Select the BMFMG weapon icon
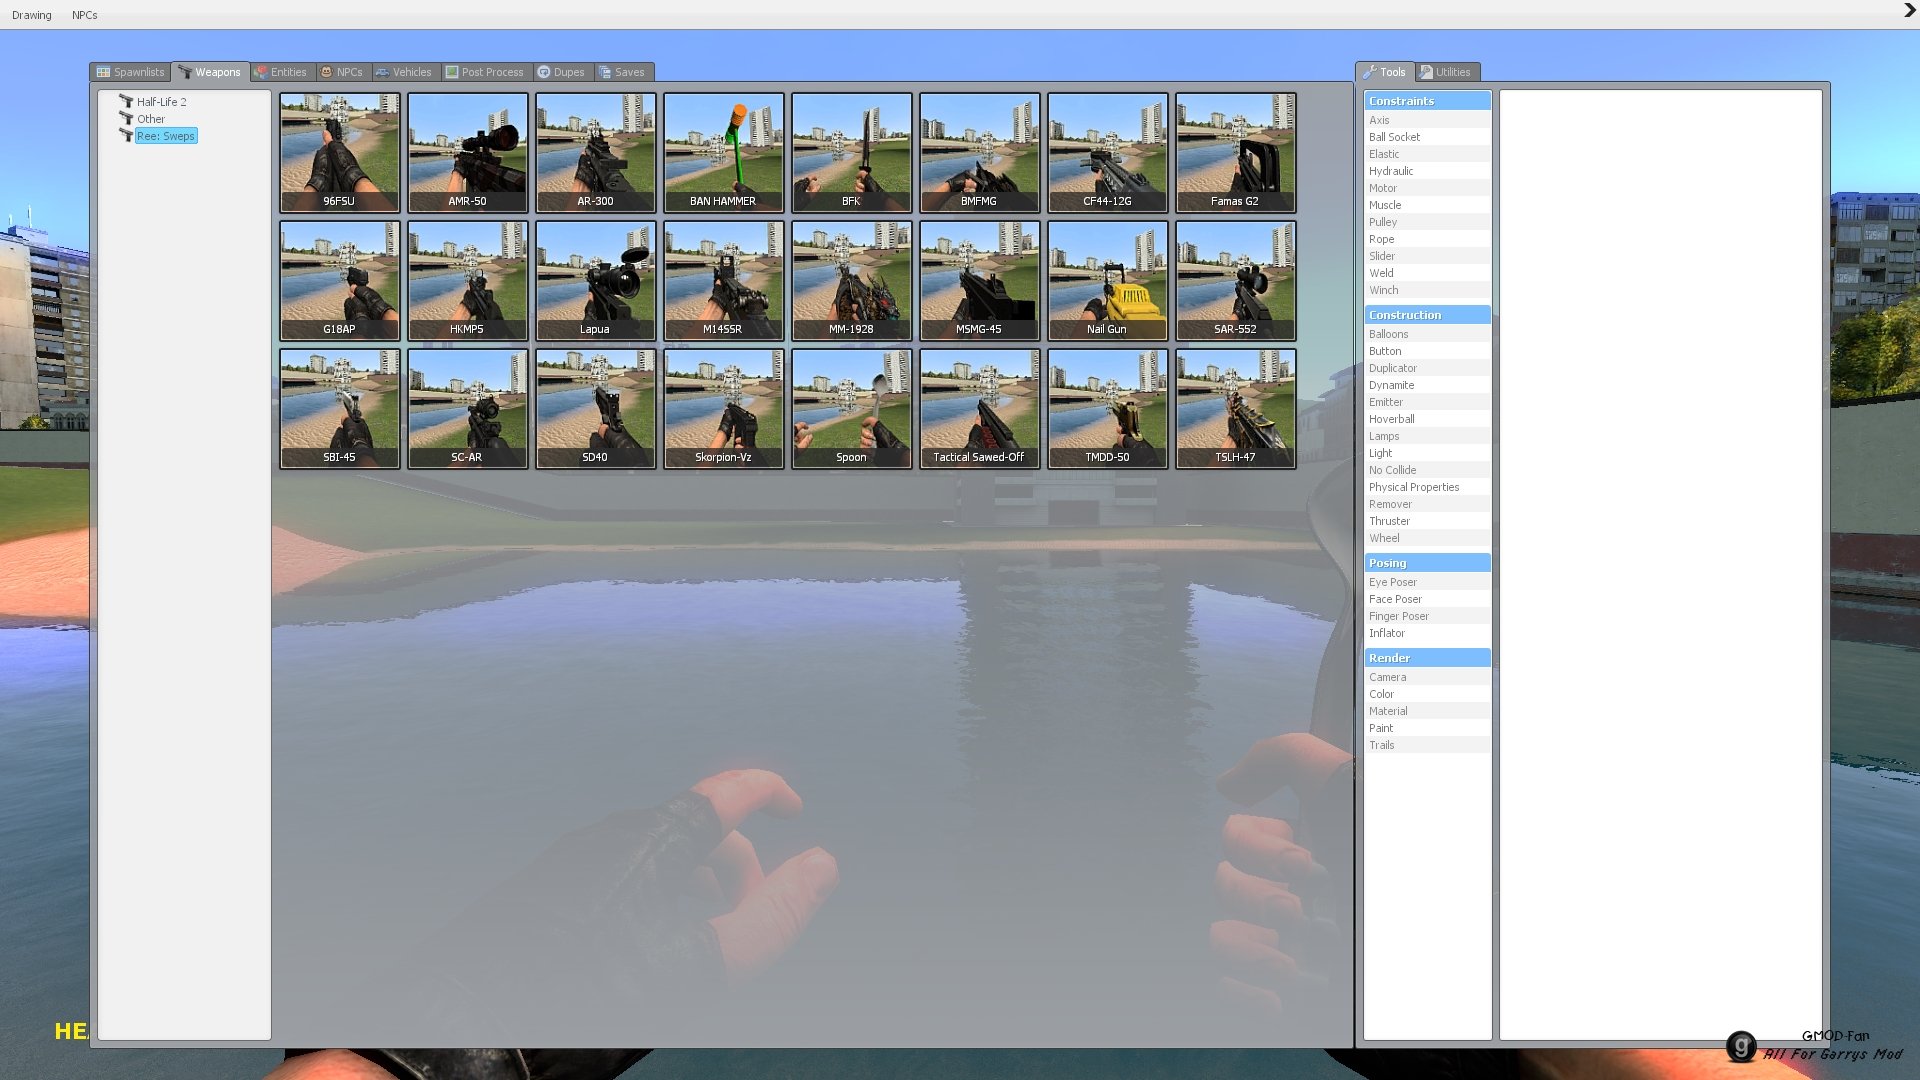The height and width of the screenshot is (1080, 1920). click(x=980, y=152)
